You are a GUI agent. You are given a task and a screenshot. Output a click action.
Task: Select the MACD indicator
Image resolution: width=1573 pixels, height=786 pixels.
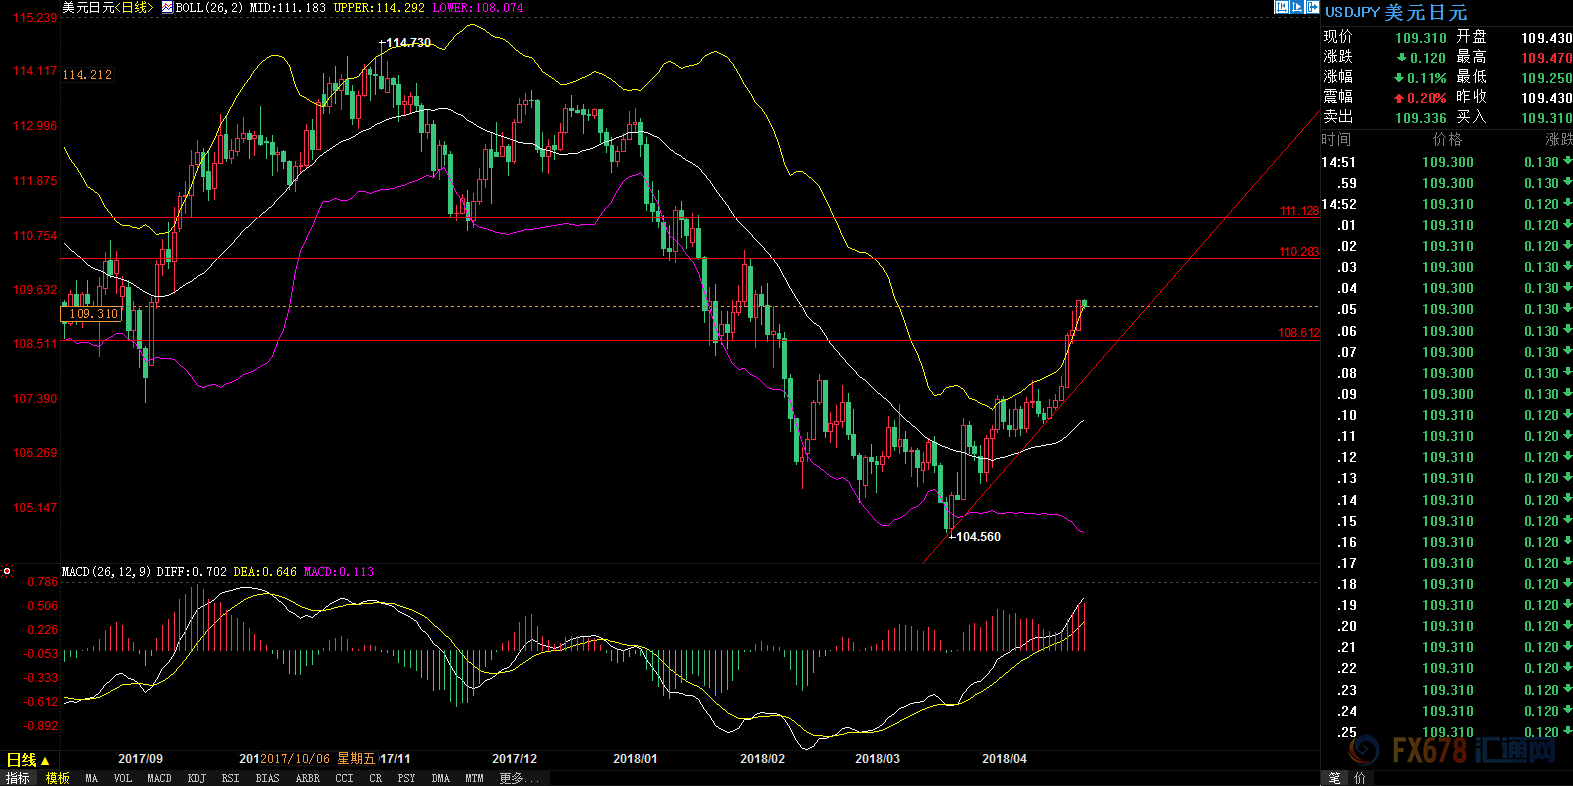159,778
